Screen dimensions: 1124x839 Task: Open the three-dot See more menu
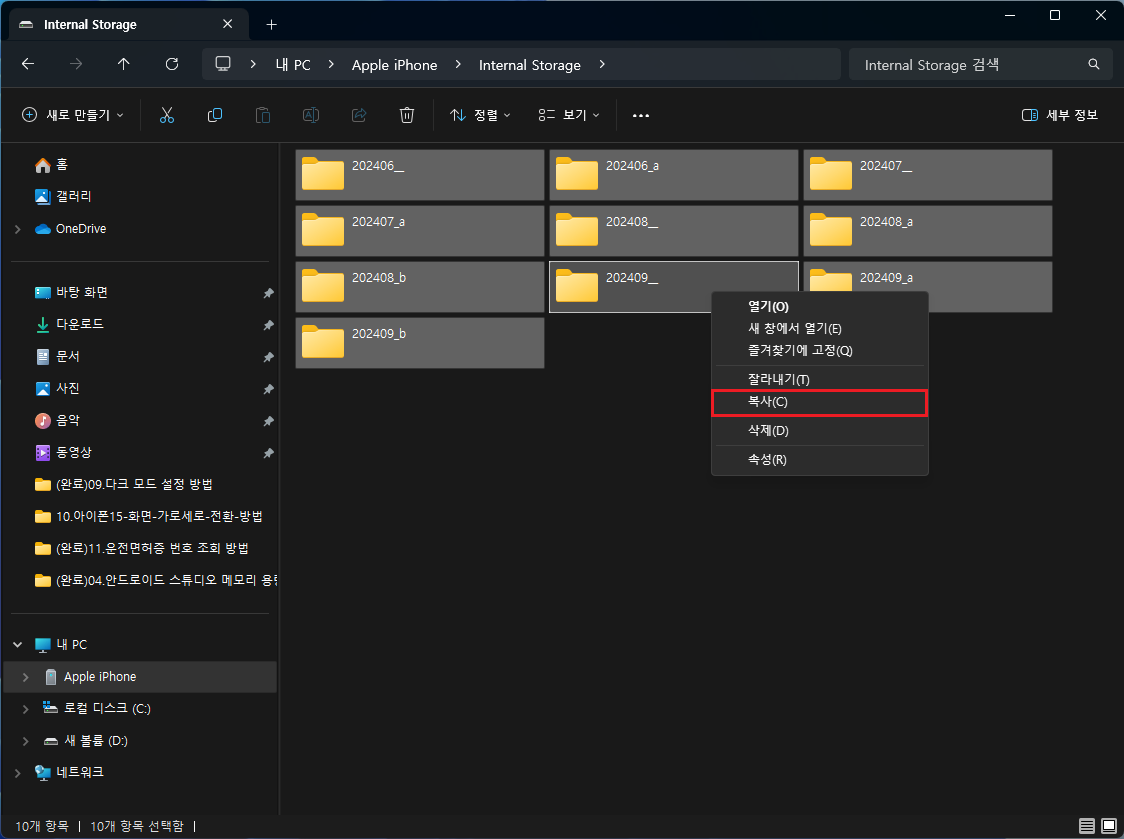(x=641, y=115)
